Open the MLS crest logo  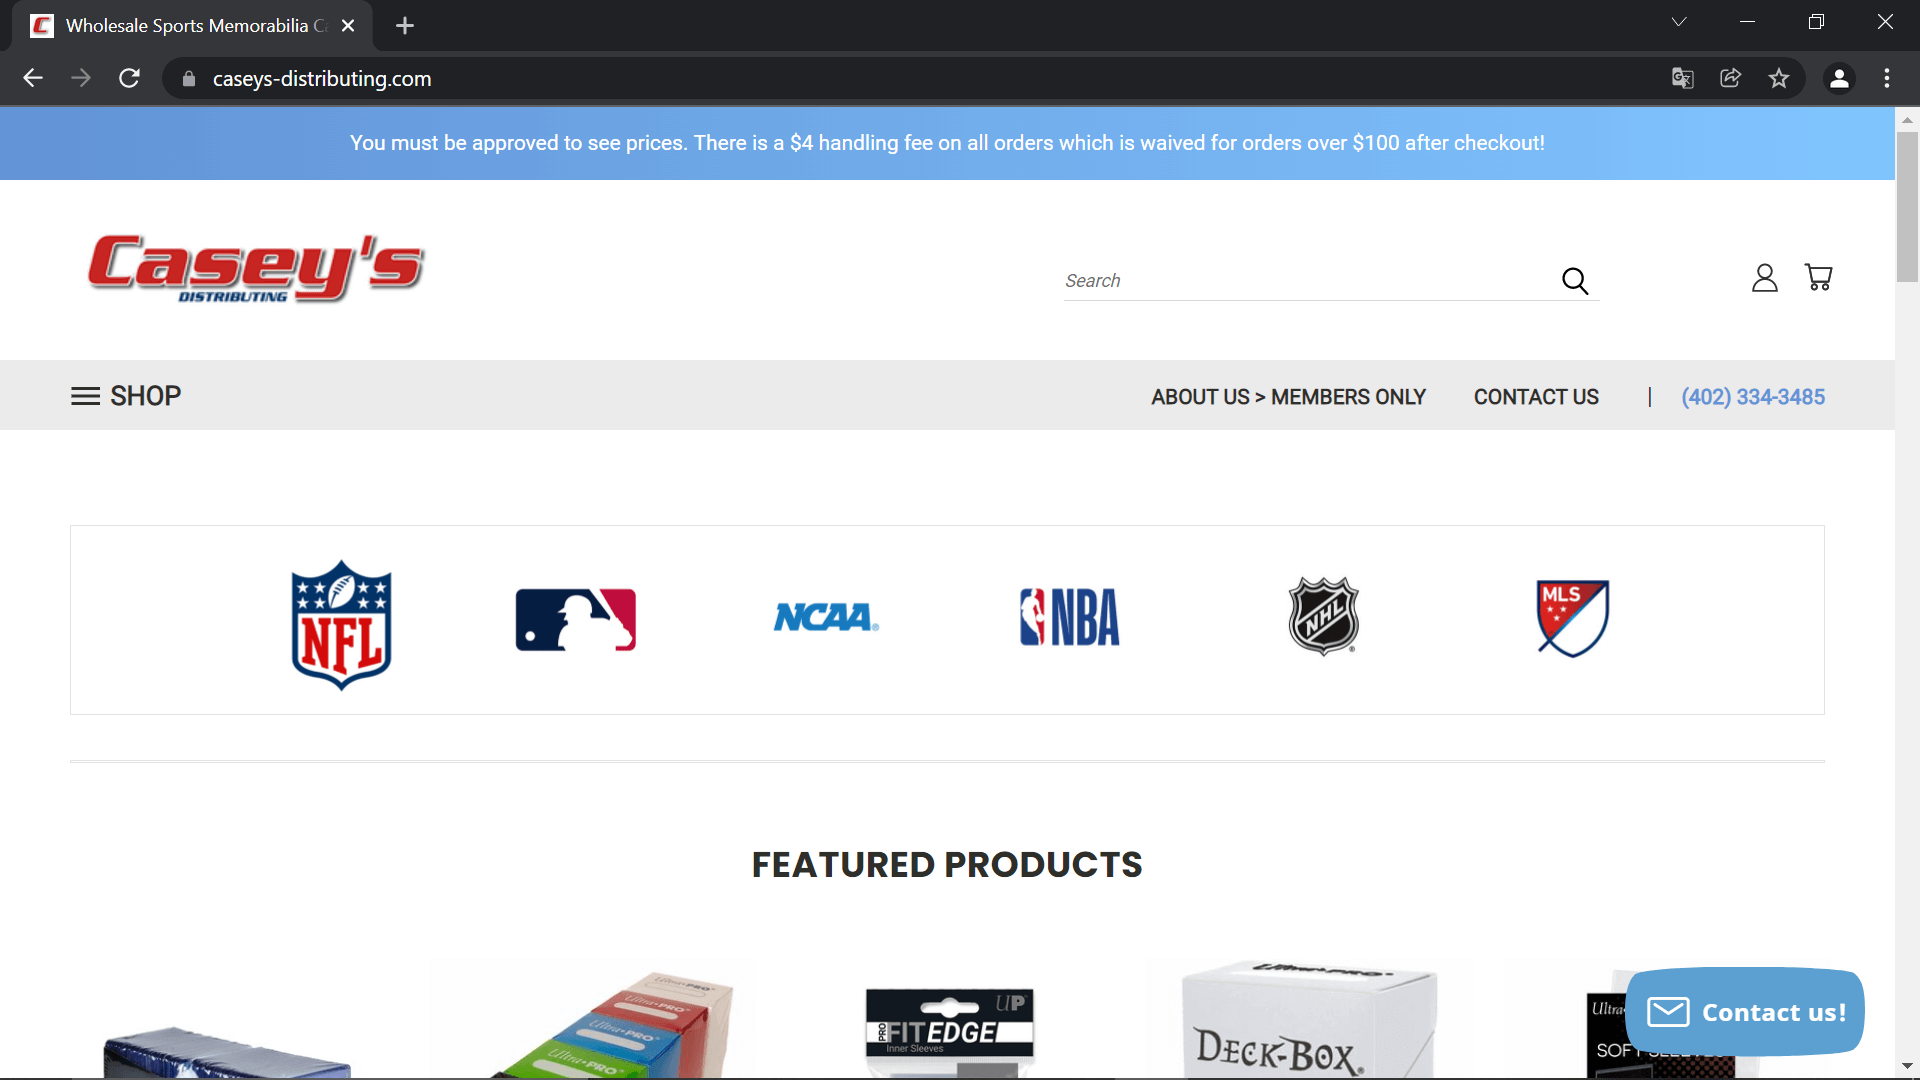[1572, 618]
